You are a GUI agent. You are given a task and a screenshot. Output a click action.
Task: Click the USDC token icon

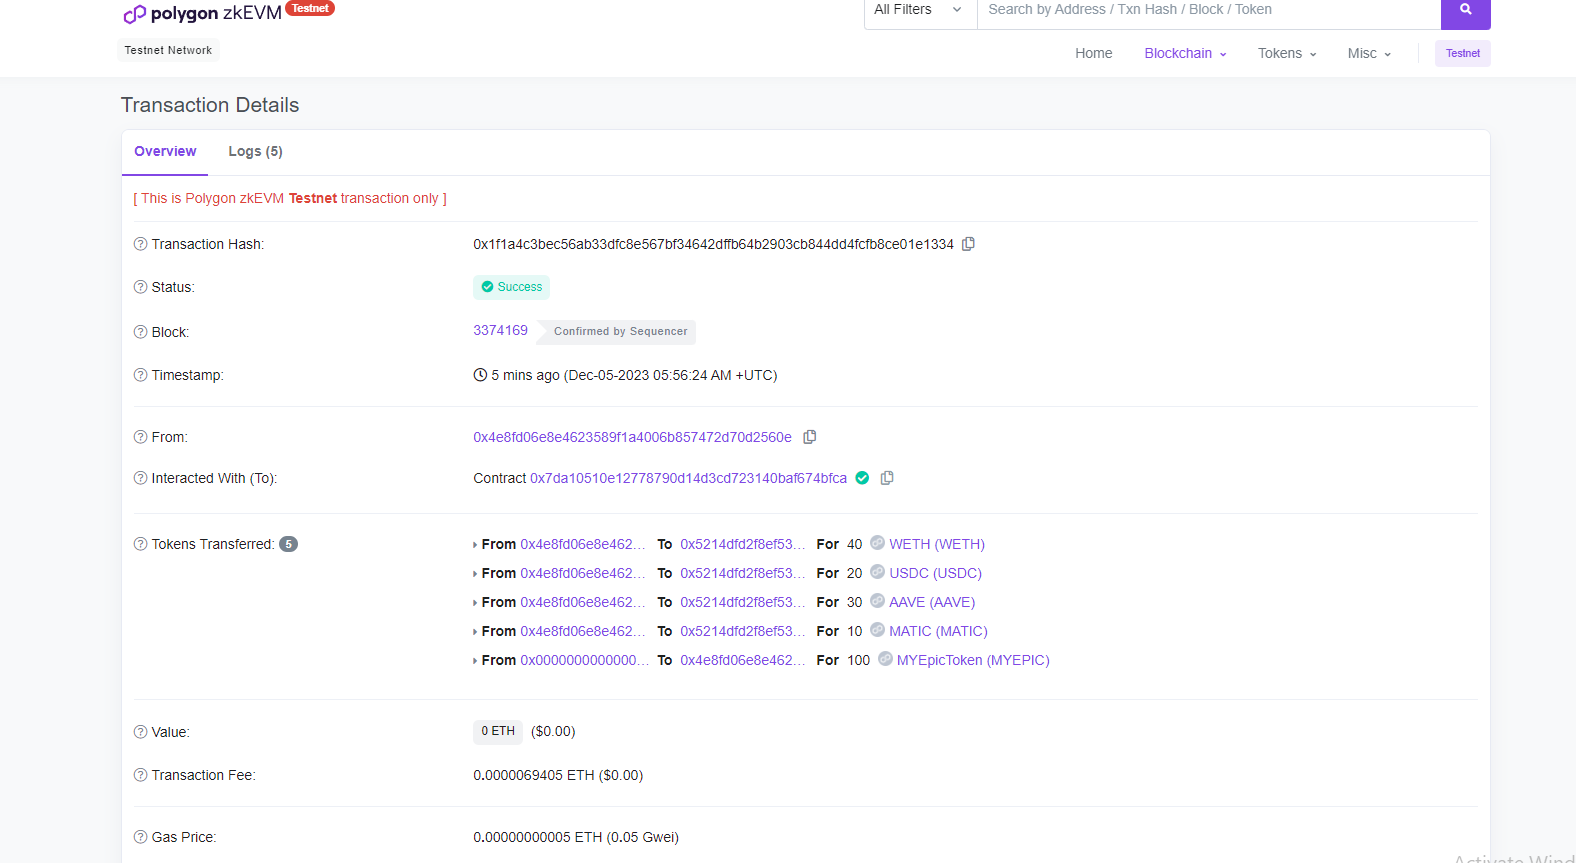click(x=877, y=572)
